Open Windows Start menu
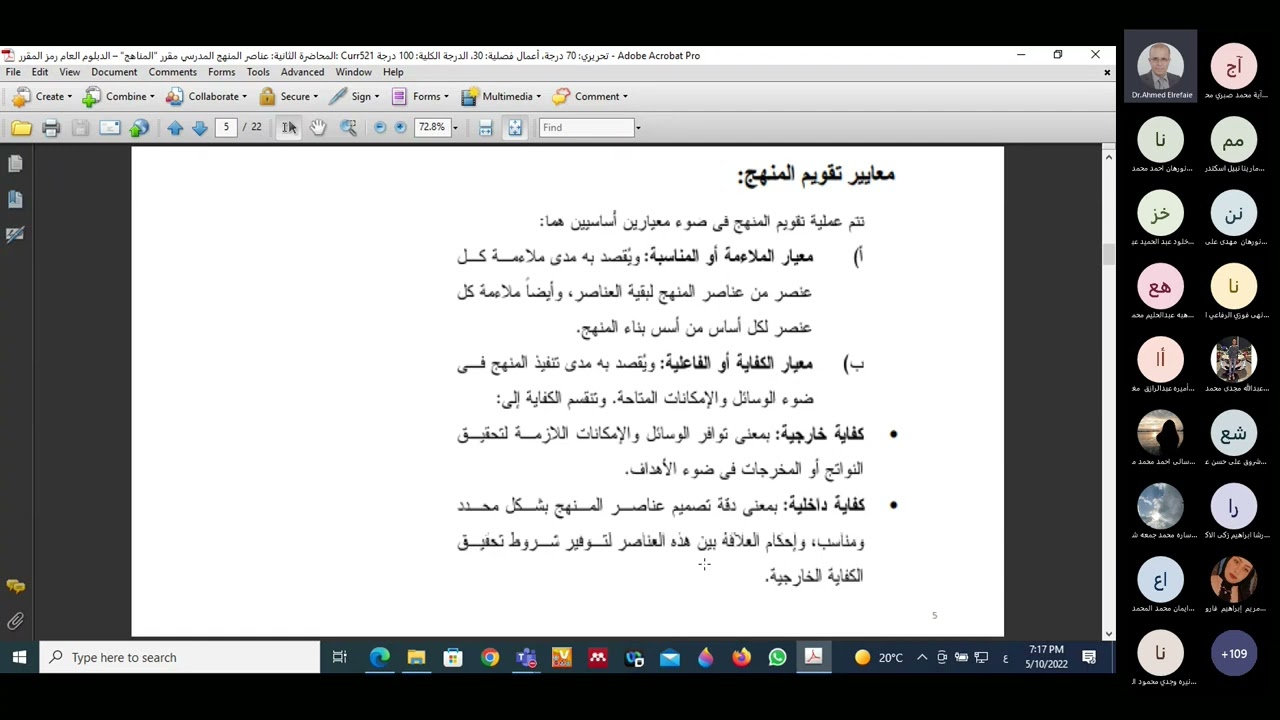The image size is (1280, 720). [19, 657]
